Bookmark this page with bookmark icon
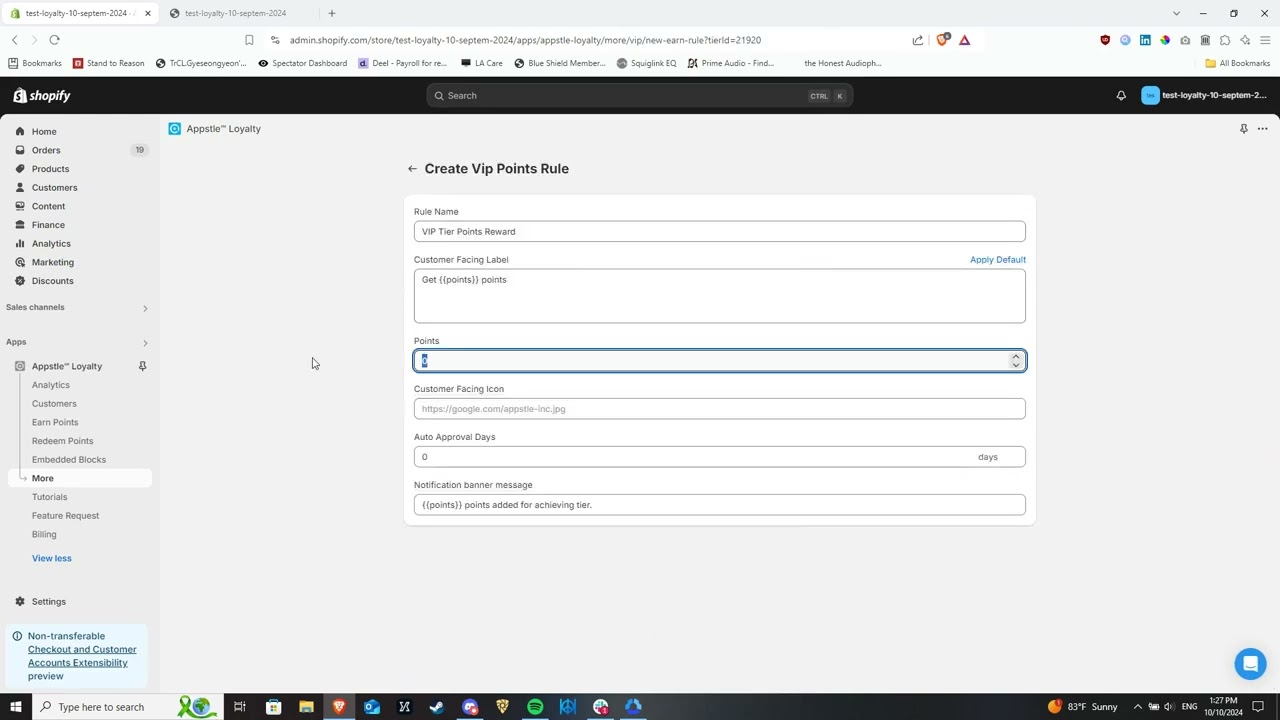Viewport: 1280px width, 720px height. tap(249, 40)
